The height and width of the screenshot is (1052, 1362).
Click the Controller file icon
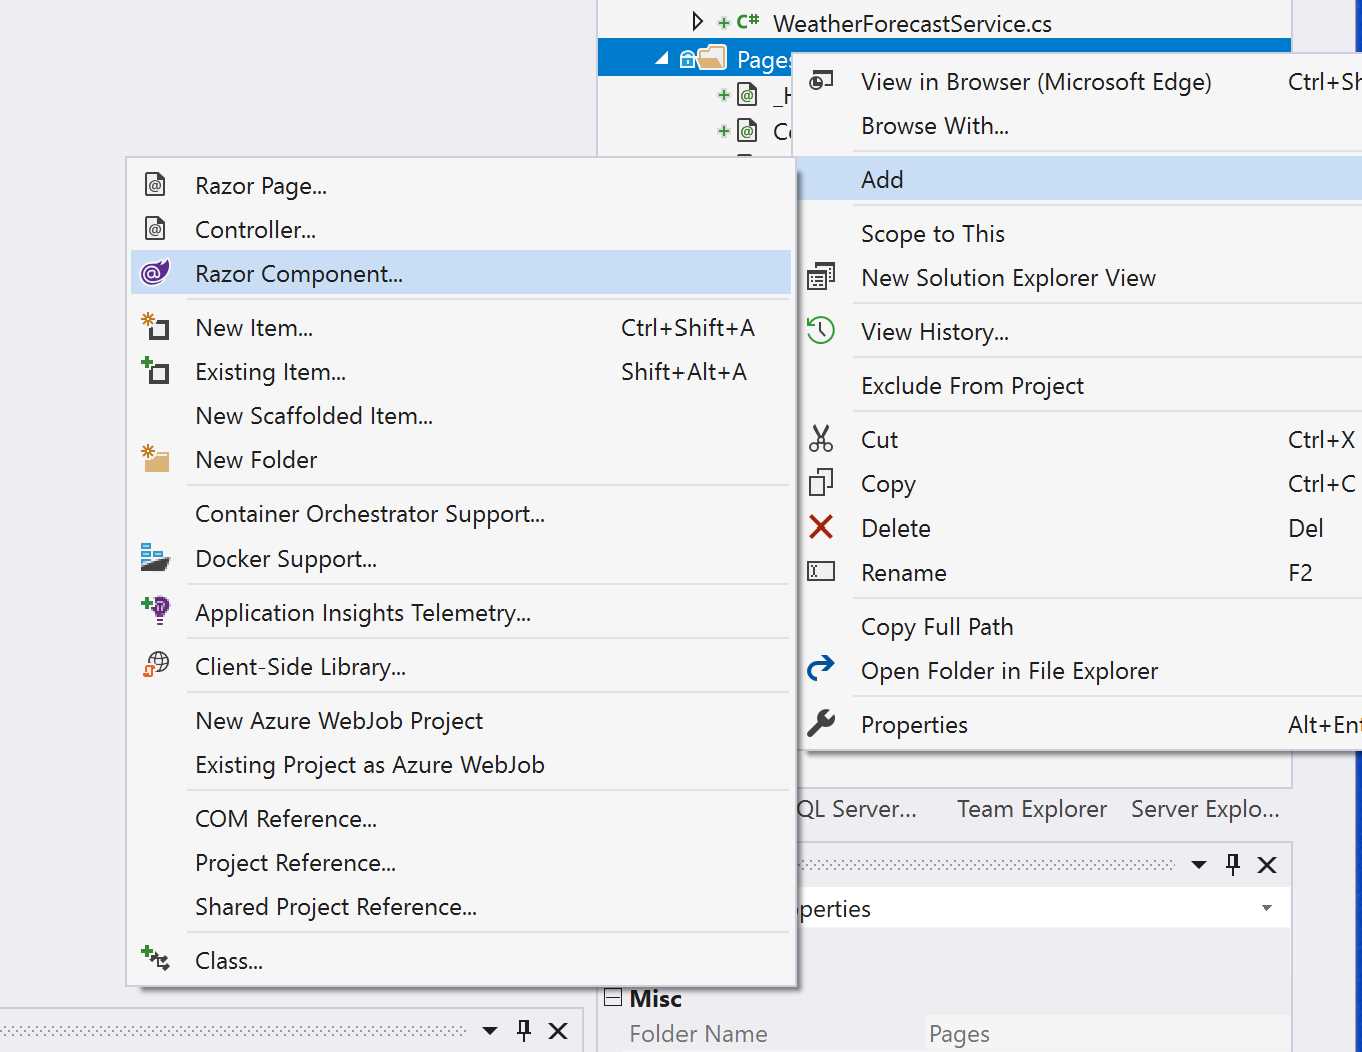155,229
